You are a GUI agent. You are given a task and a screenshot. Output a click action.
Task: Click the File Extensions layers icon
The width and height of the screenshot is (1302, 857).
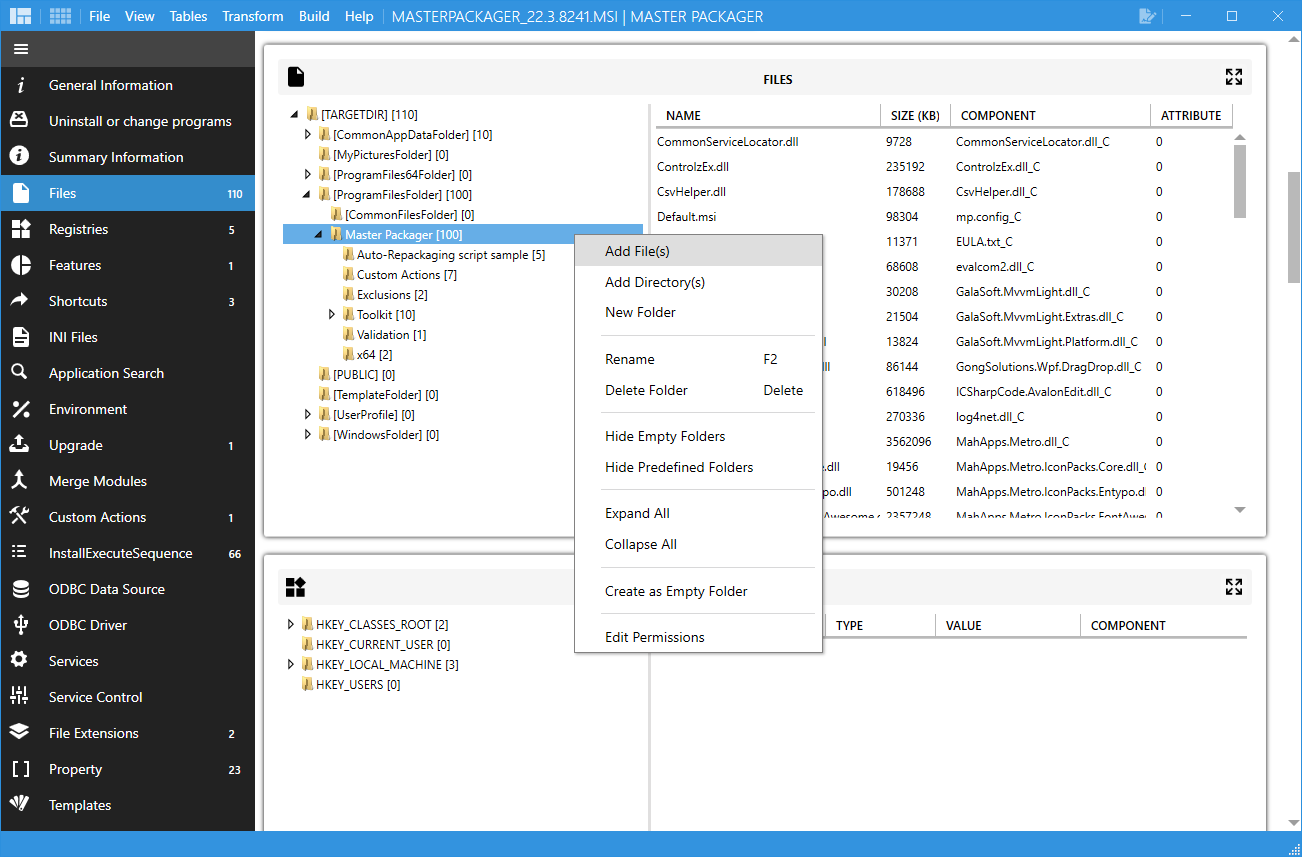[x=20, y=733]
